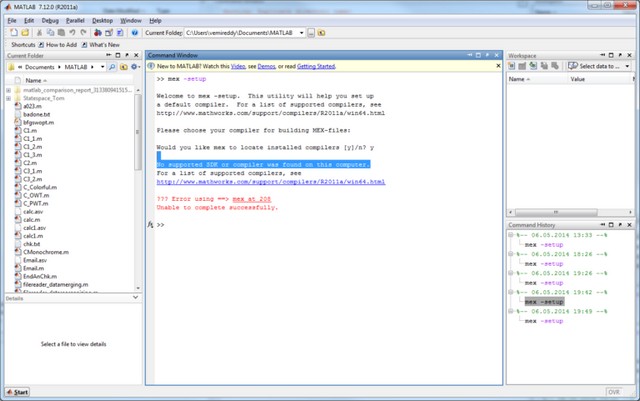Search files in Current Folder panel

tap(112, 67)
